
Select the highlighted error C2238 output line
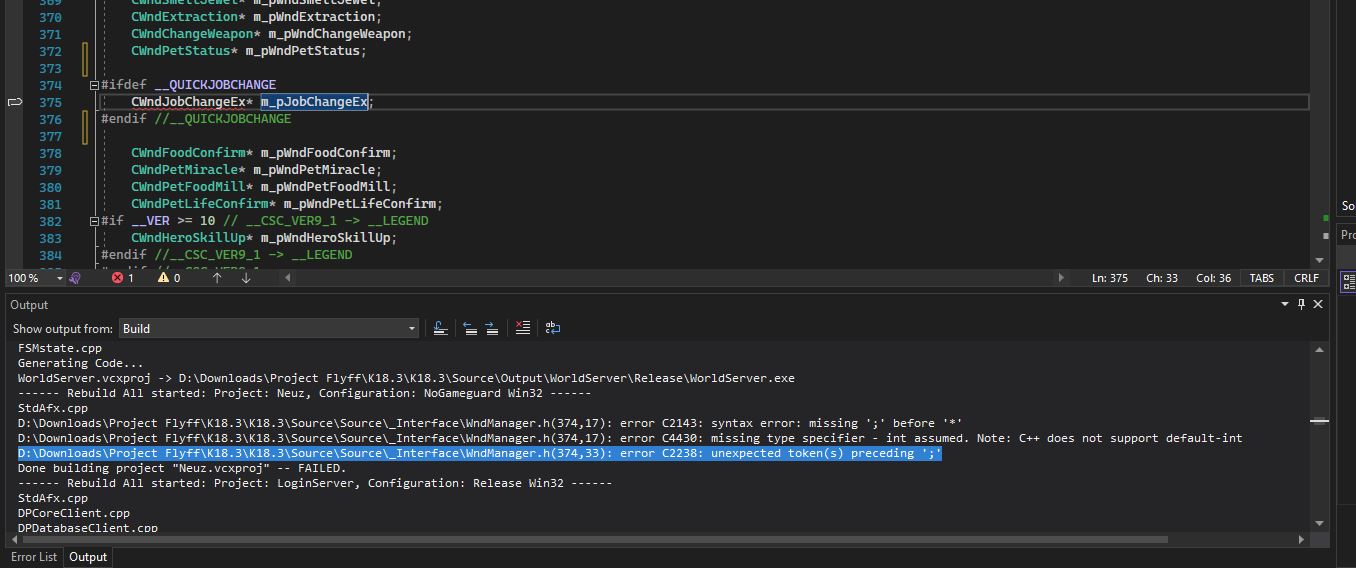(x=480, y=453)
